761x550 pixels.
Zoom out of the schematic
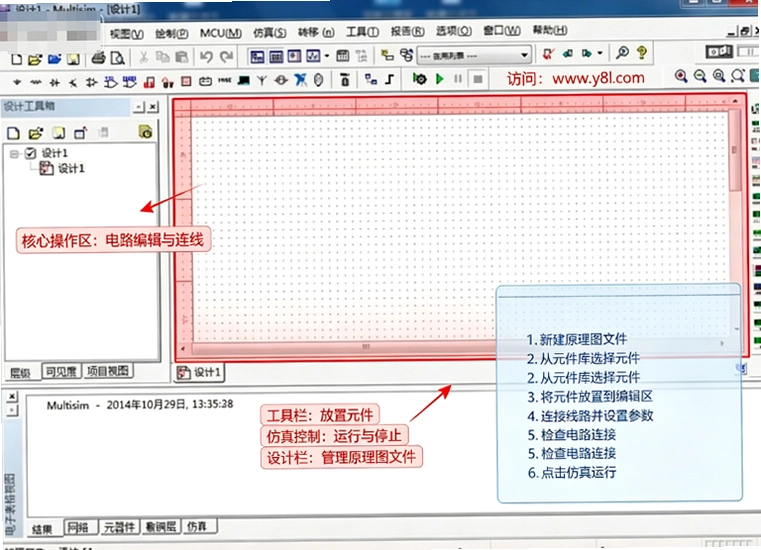pos(700,76)
